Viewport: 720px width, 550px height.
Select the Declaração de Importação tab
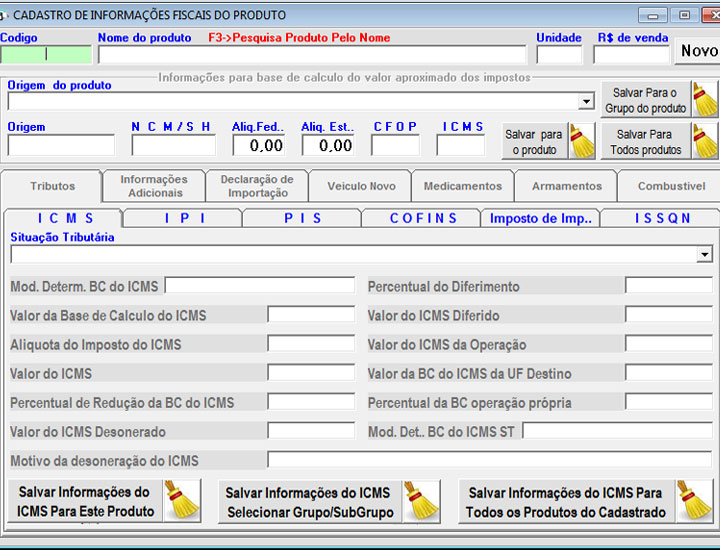point(257,186)
